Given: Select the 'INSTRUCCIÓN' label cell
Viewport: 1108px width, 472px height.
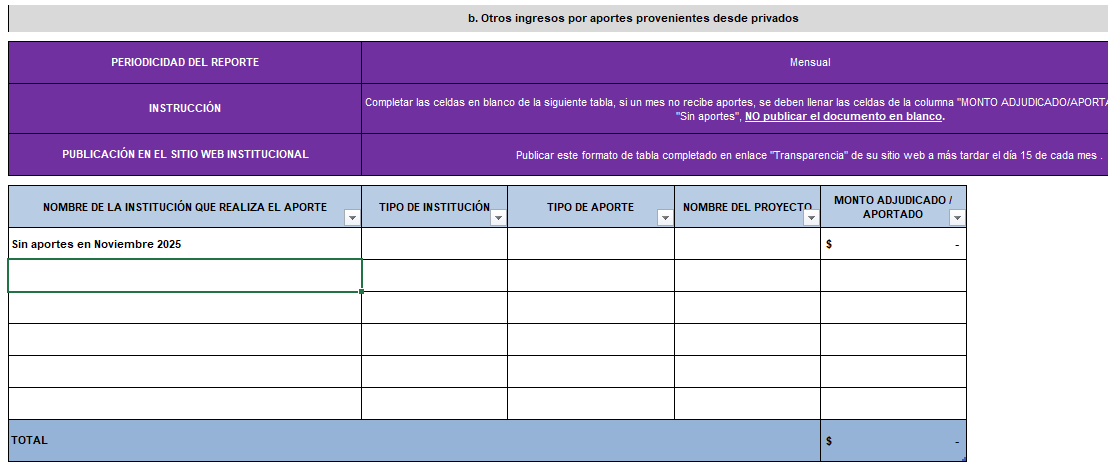Looking at the screenshot, I should [x=185, y=108].
